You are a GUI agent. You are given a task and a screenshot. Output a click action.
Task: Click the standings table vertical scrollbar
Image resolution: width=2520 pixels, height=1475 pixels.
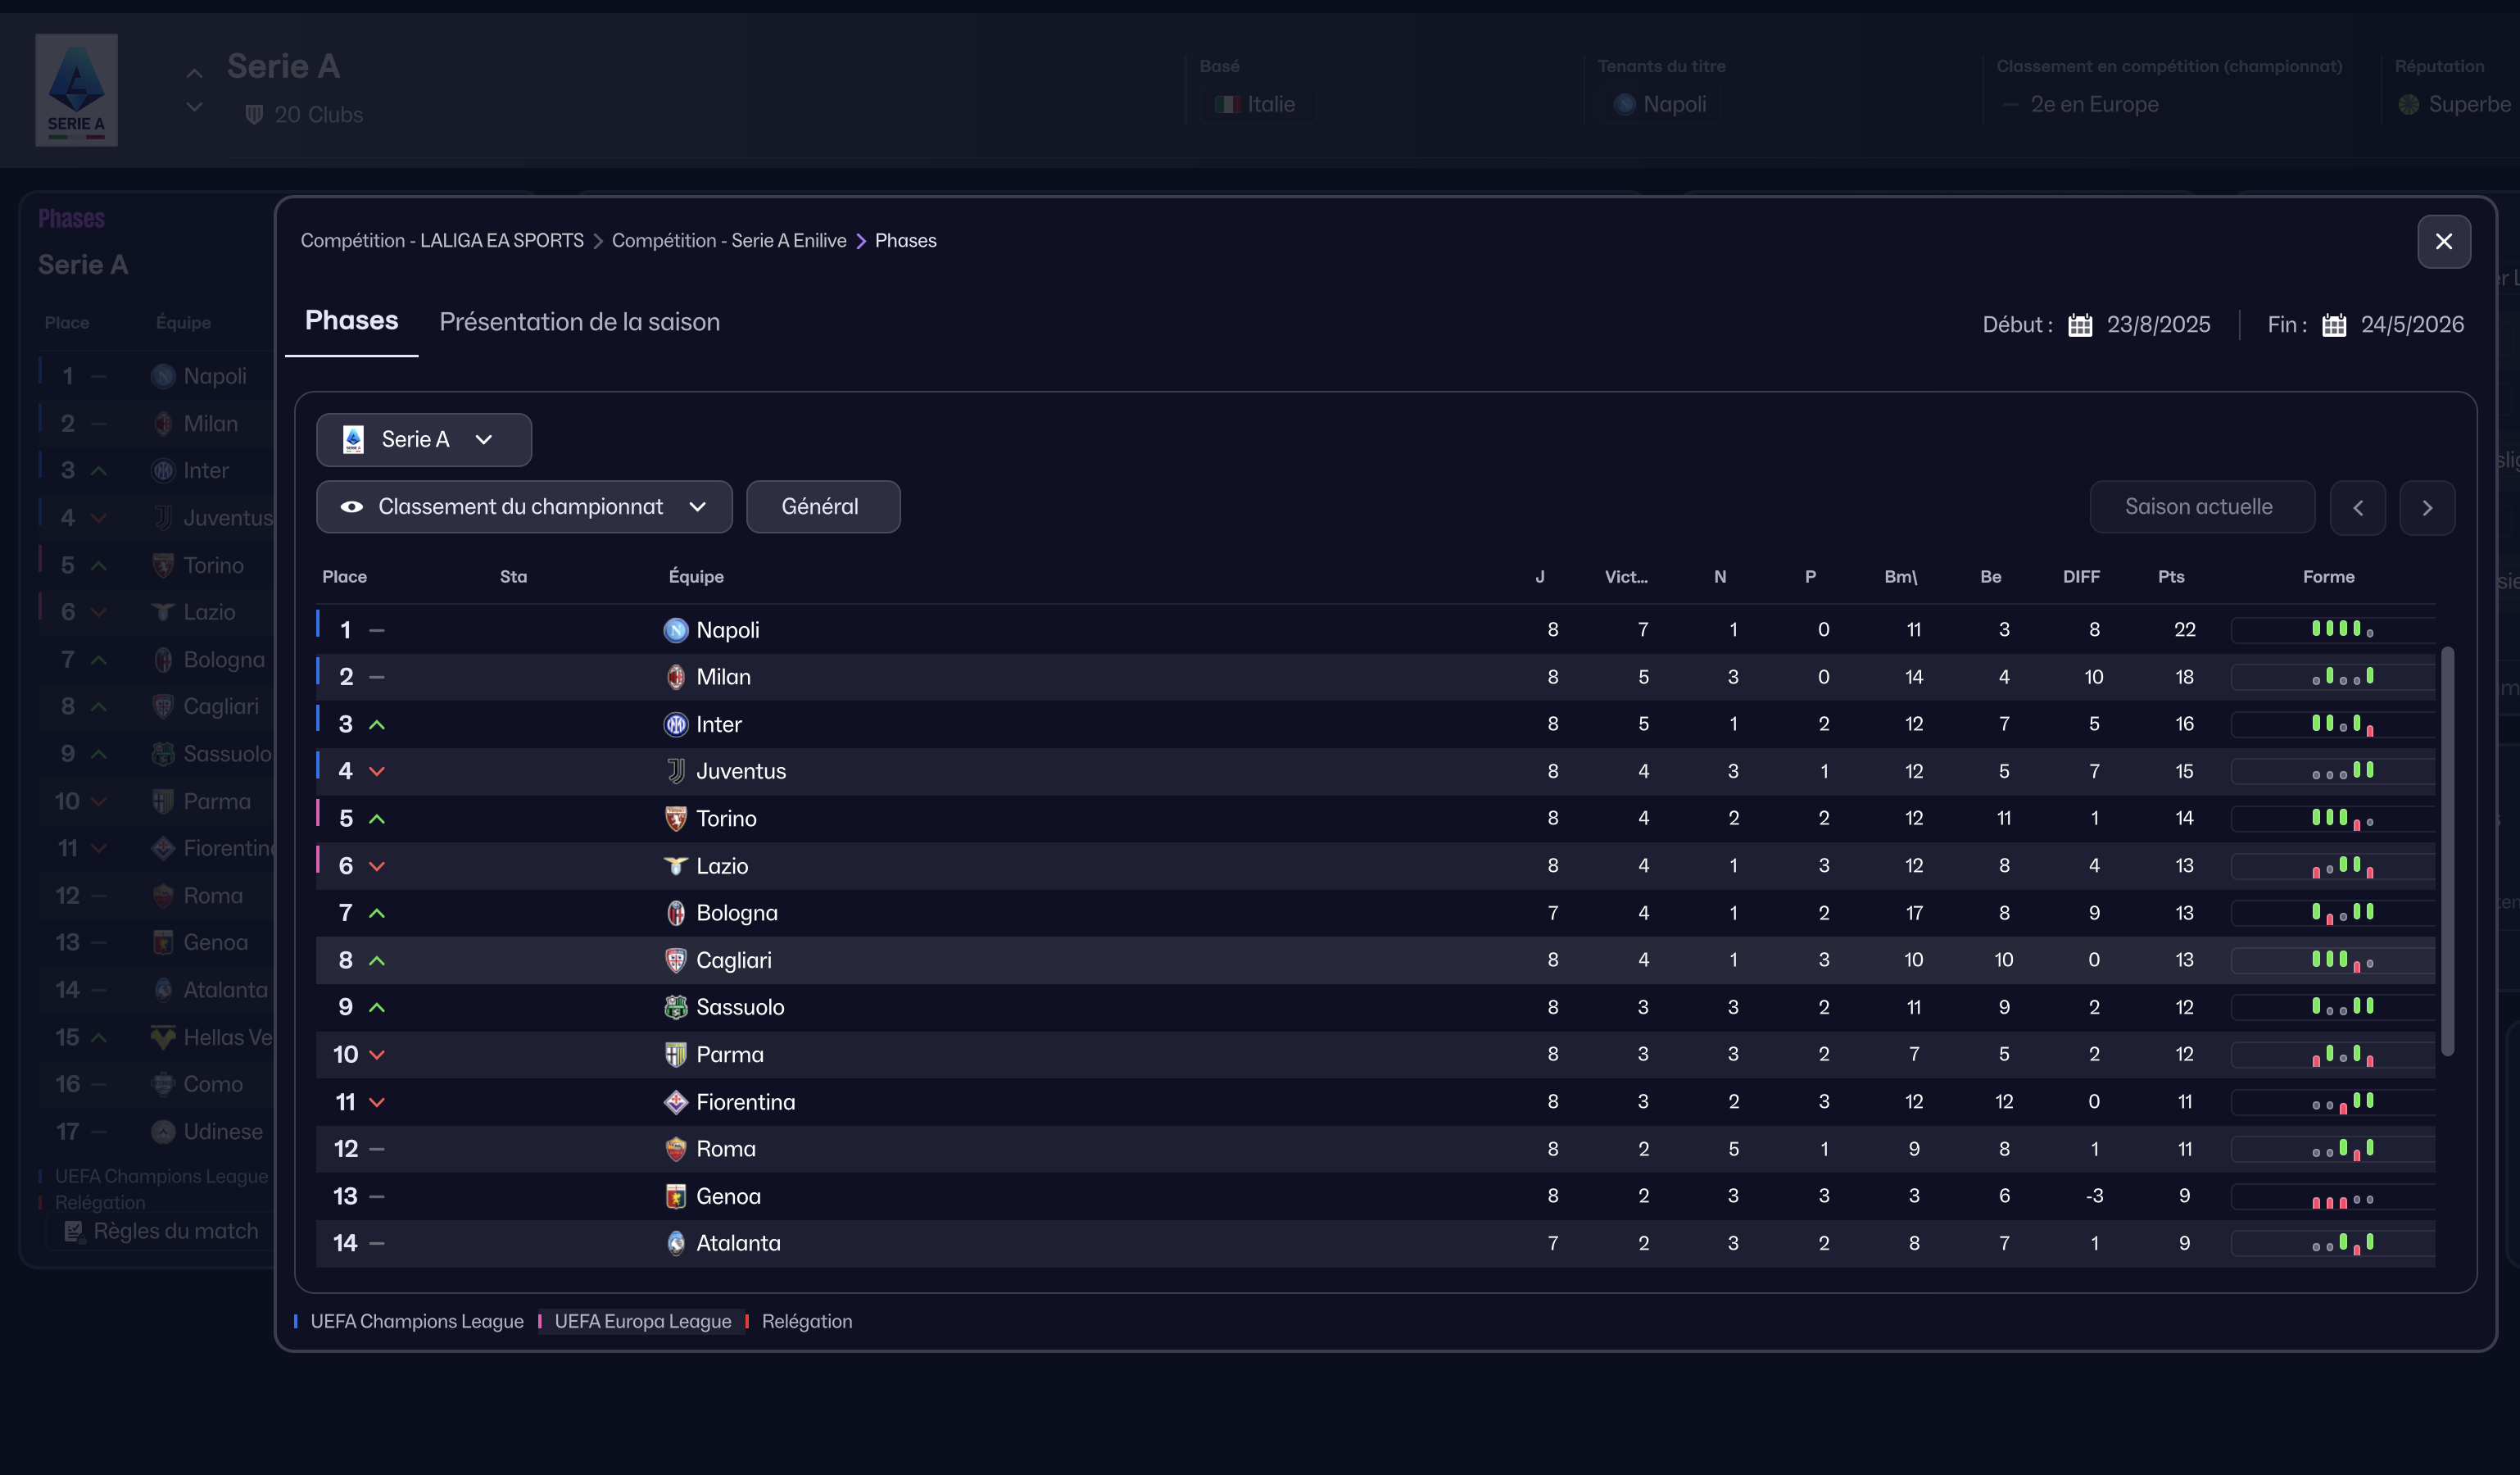pyautogui.click(x=2447, y=850)
